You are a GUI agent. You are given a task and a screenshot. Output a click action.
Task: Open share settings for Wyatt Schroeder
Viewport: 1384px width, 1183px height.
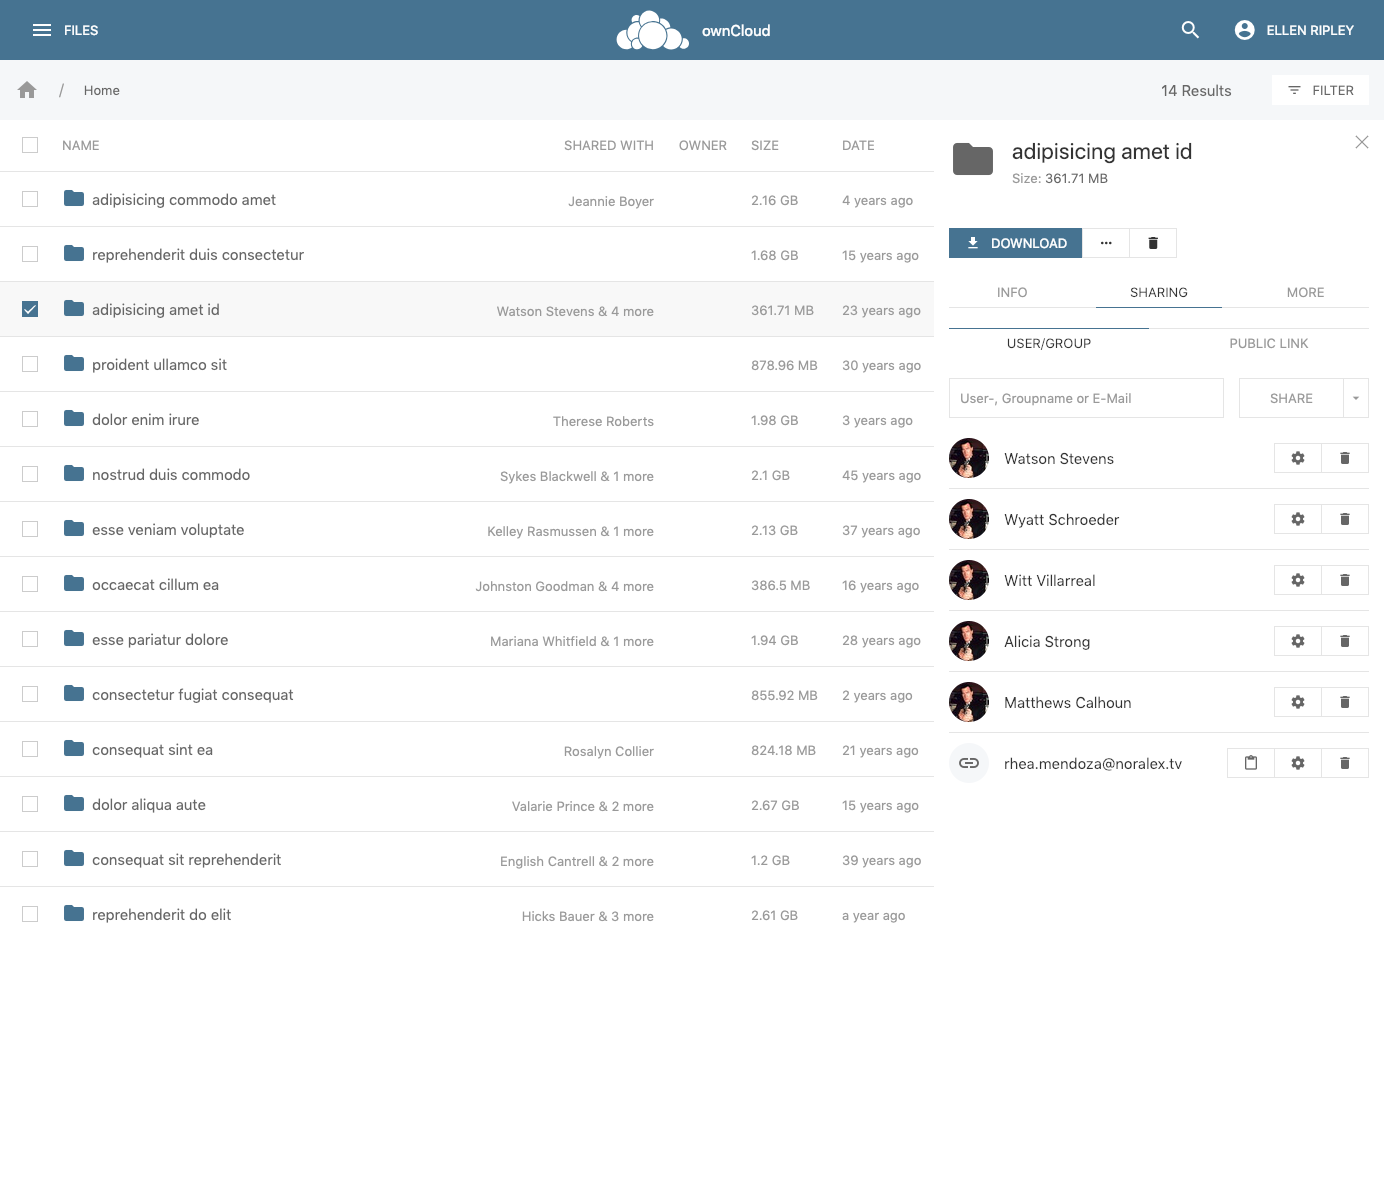[1298, 519]
